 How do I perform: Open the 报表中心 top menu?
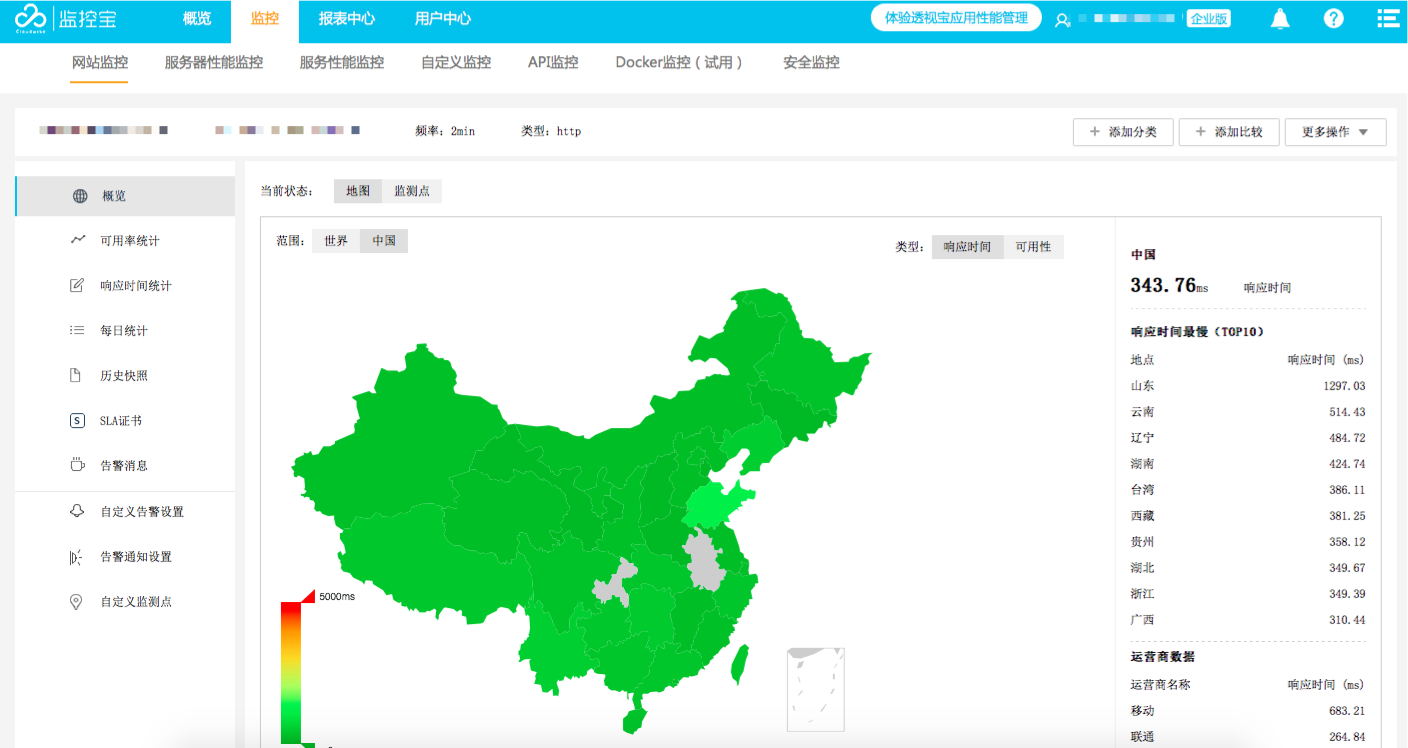(346, 19)
